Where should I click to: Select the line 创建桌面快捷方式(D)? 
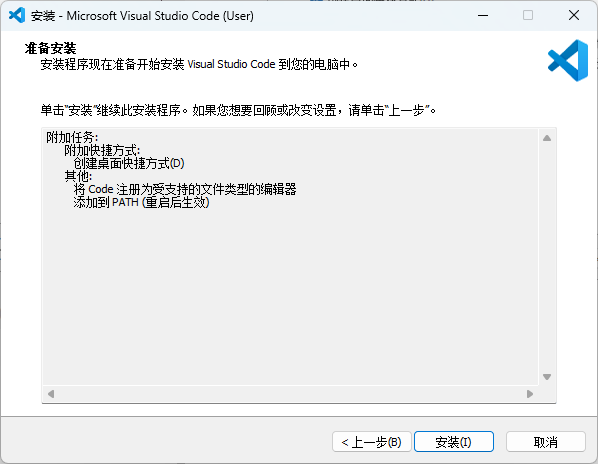[x=129, y=163]
